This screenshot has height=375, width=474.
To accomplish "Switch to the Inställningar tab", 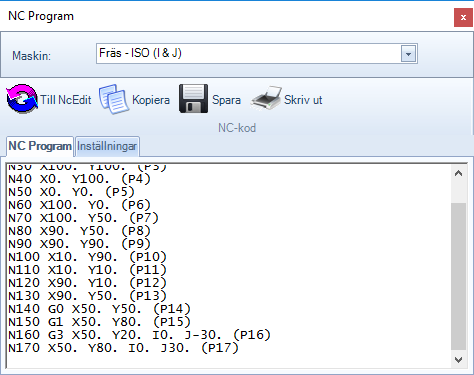I will 107,146.
